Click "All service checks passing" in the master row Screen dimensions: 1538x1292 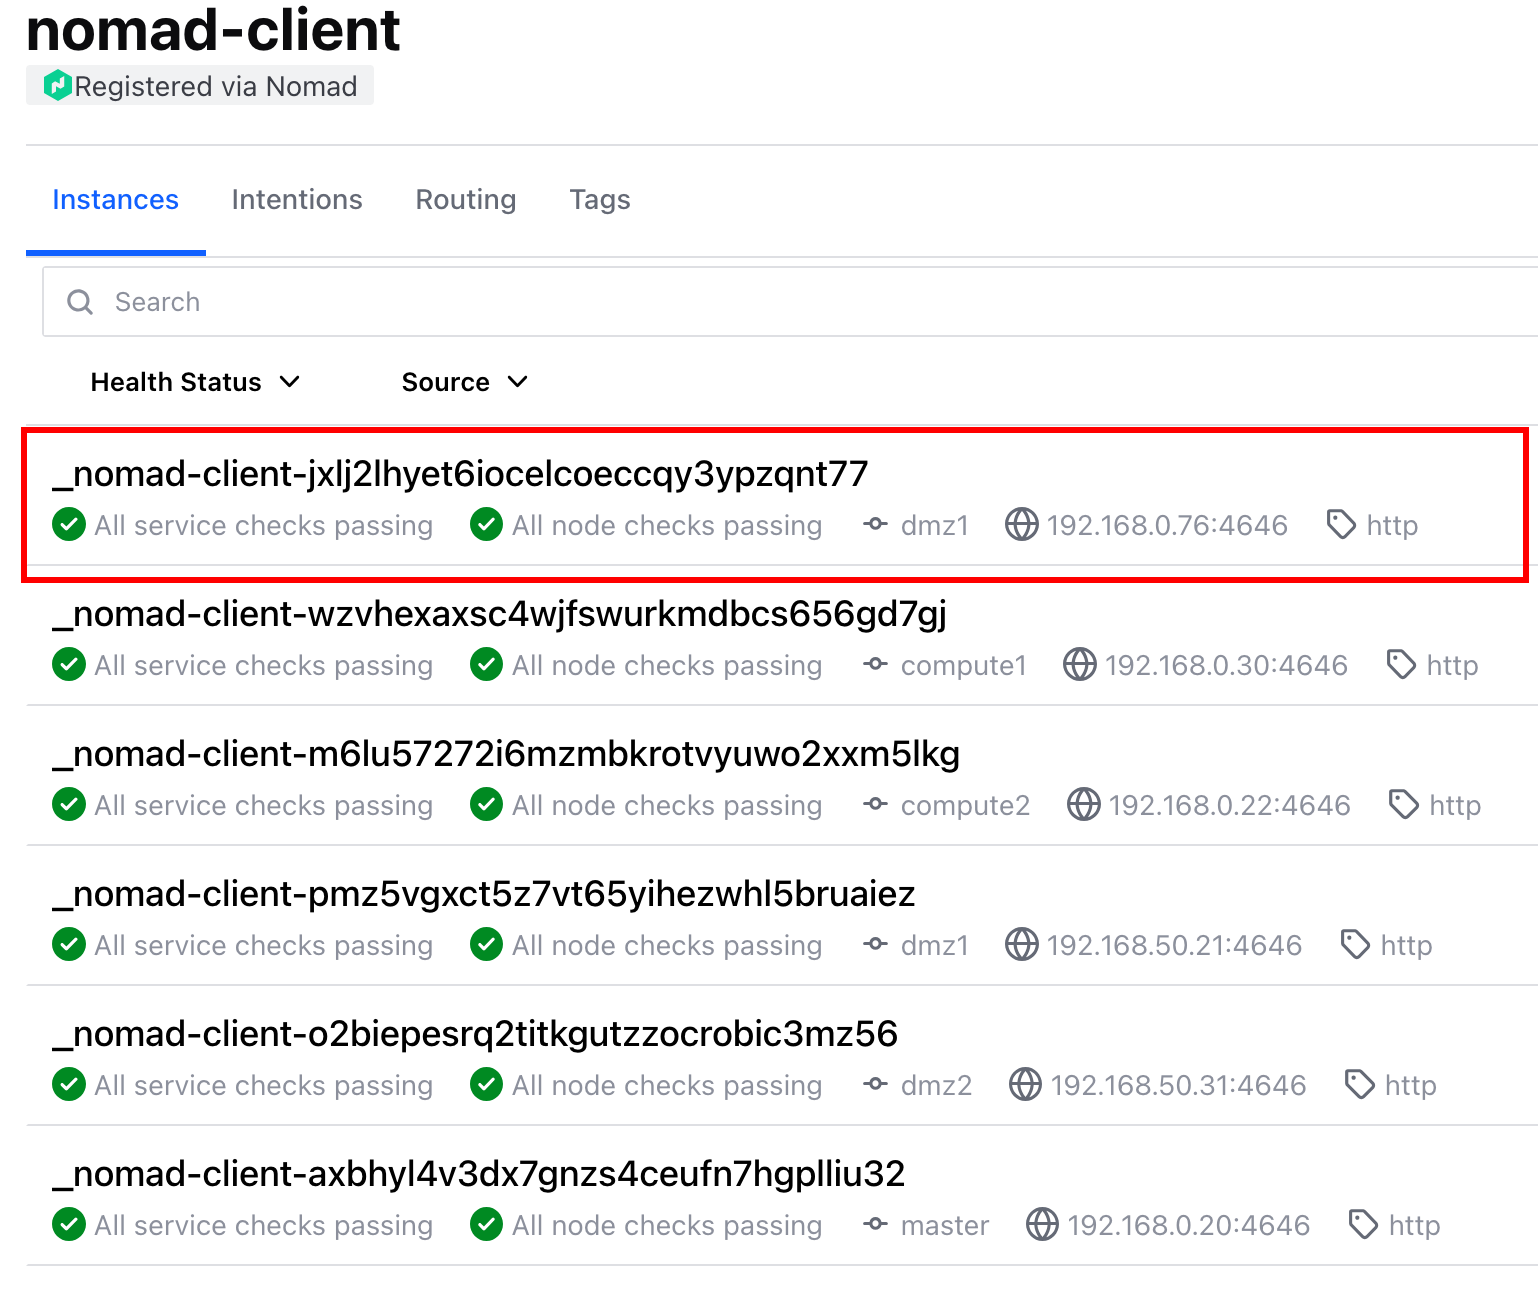tap(264, 1225)
